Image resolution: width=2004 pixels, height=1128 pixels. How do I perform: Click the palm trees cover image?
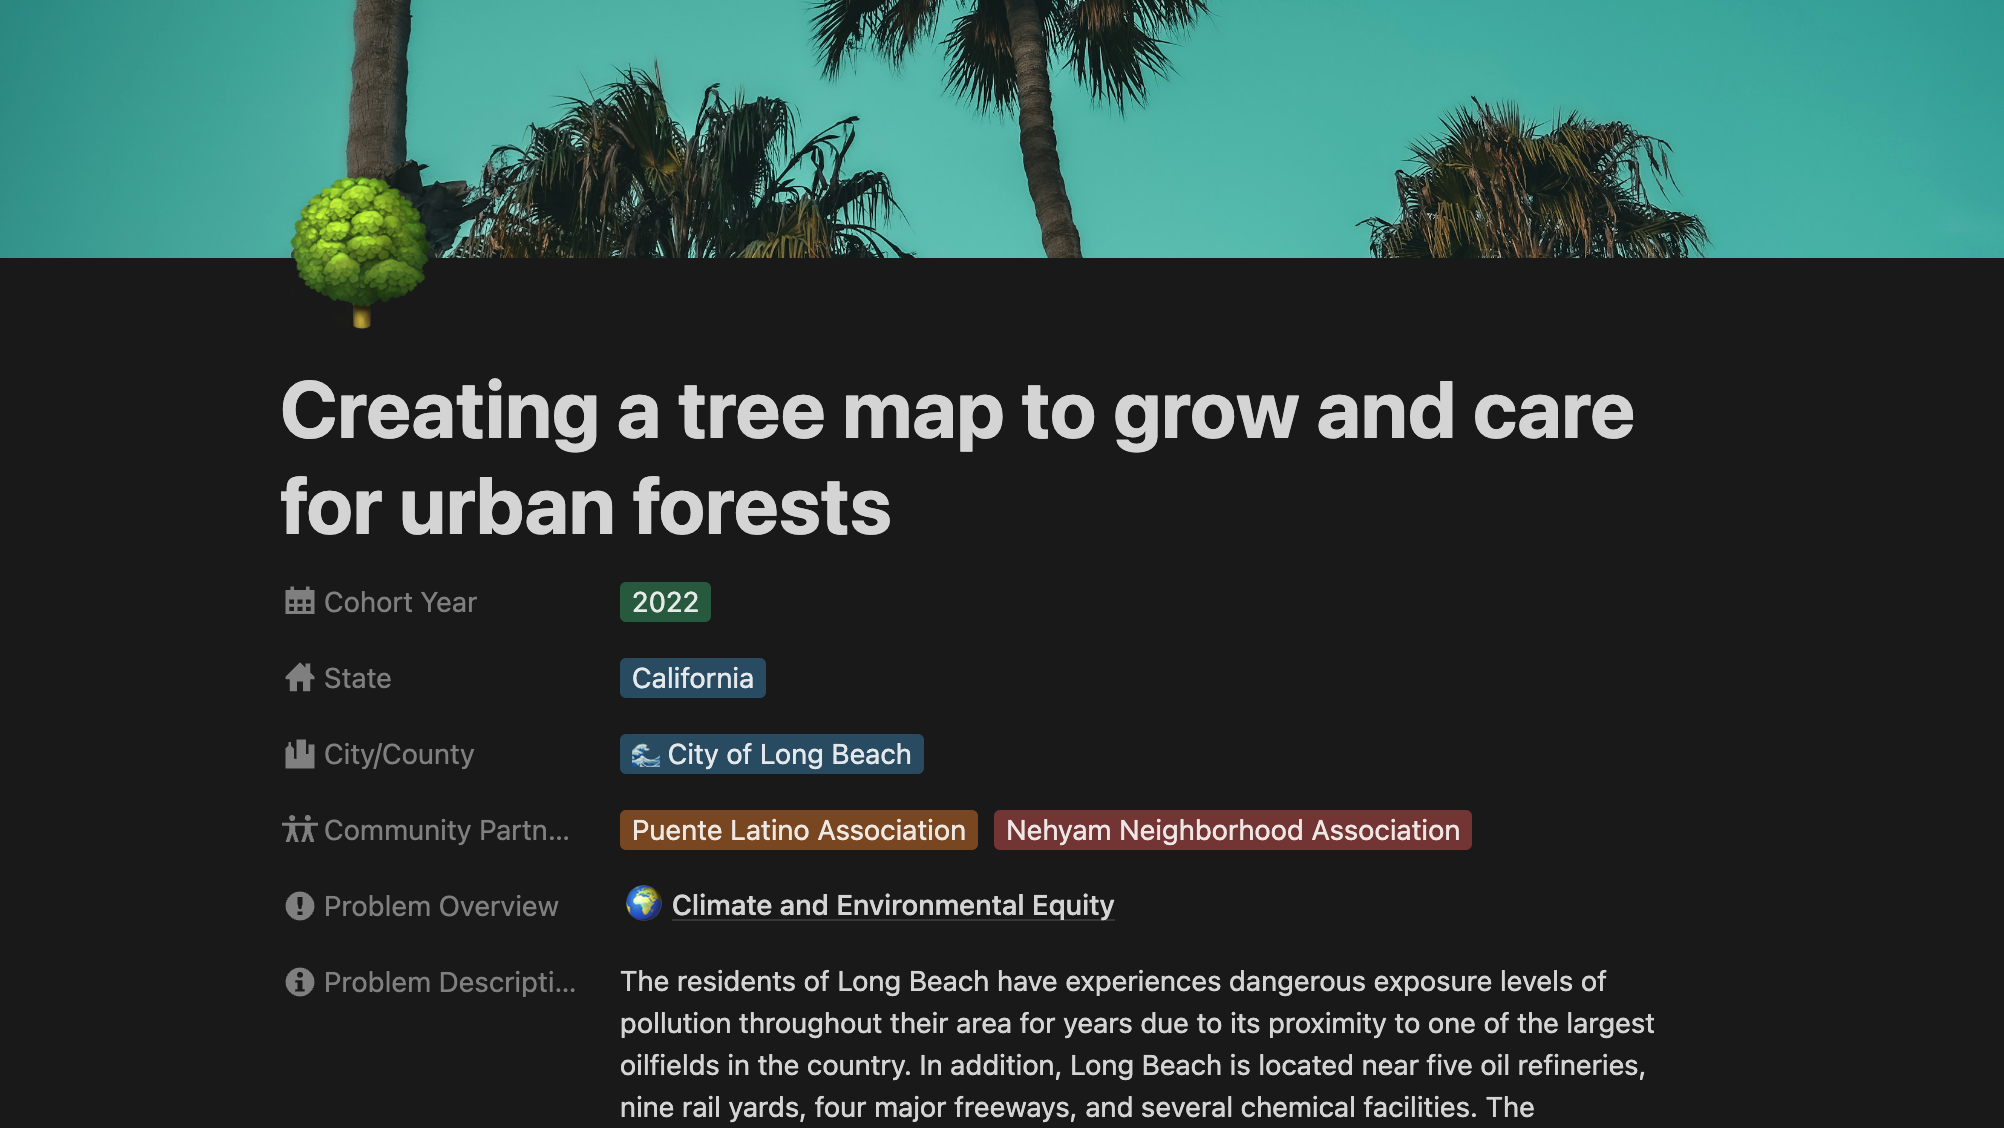(1000, 120)
